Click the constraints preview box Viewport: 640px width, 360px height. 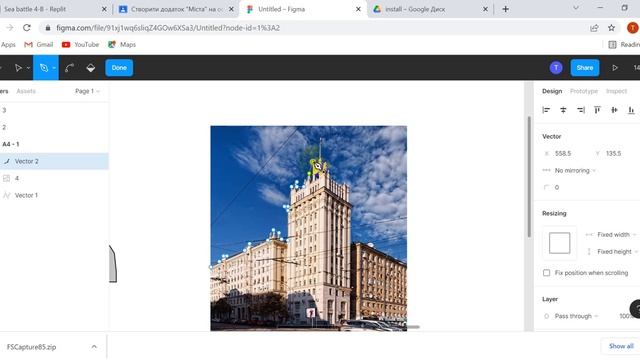pyautogui.click(x=559, y=243)
